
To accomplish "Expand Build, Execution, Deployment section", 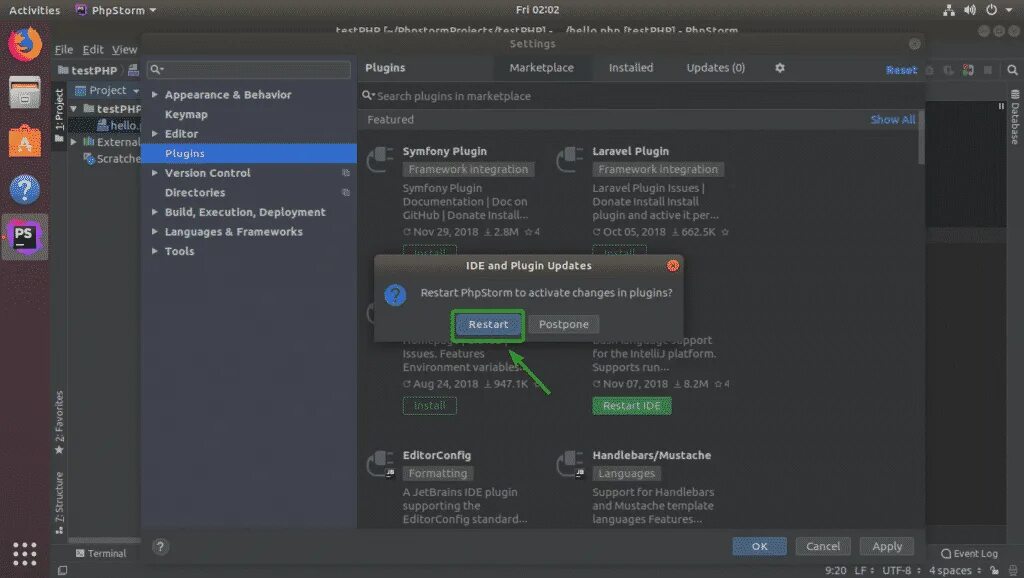I will tap(155, 212).
